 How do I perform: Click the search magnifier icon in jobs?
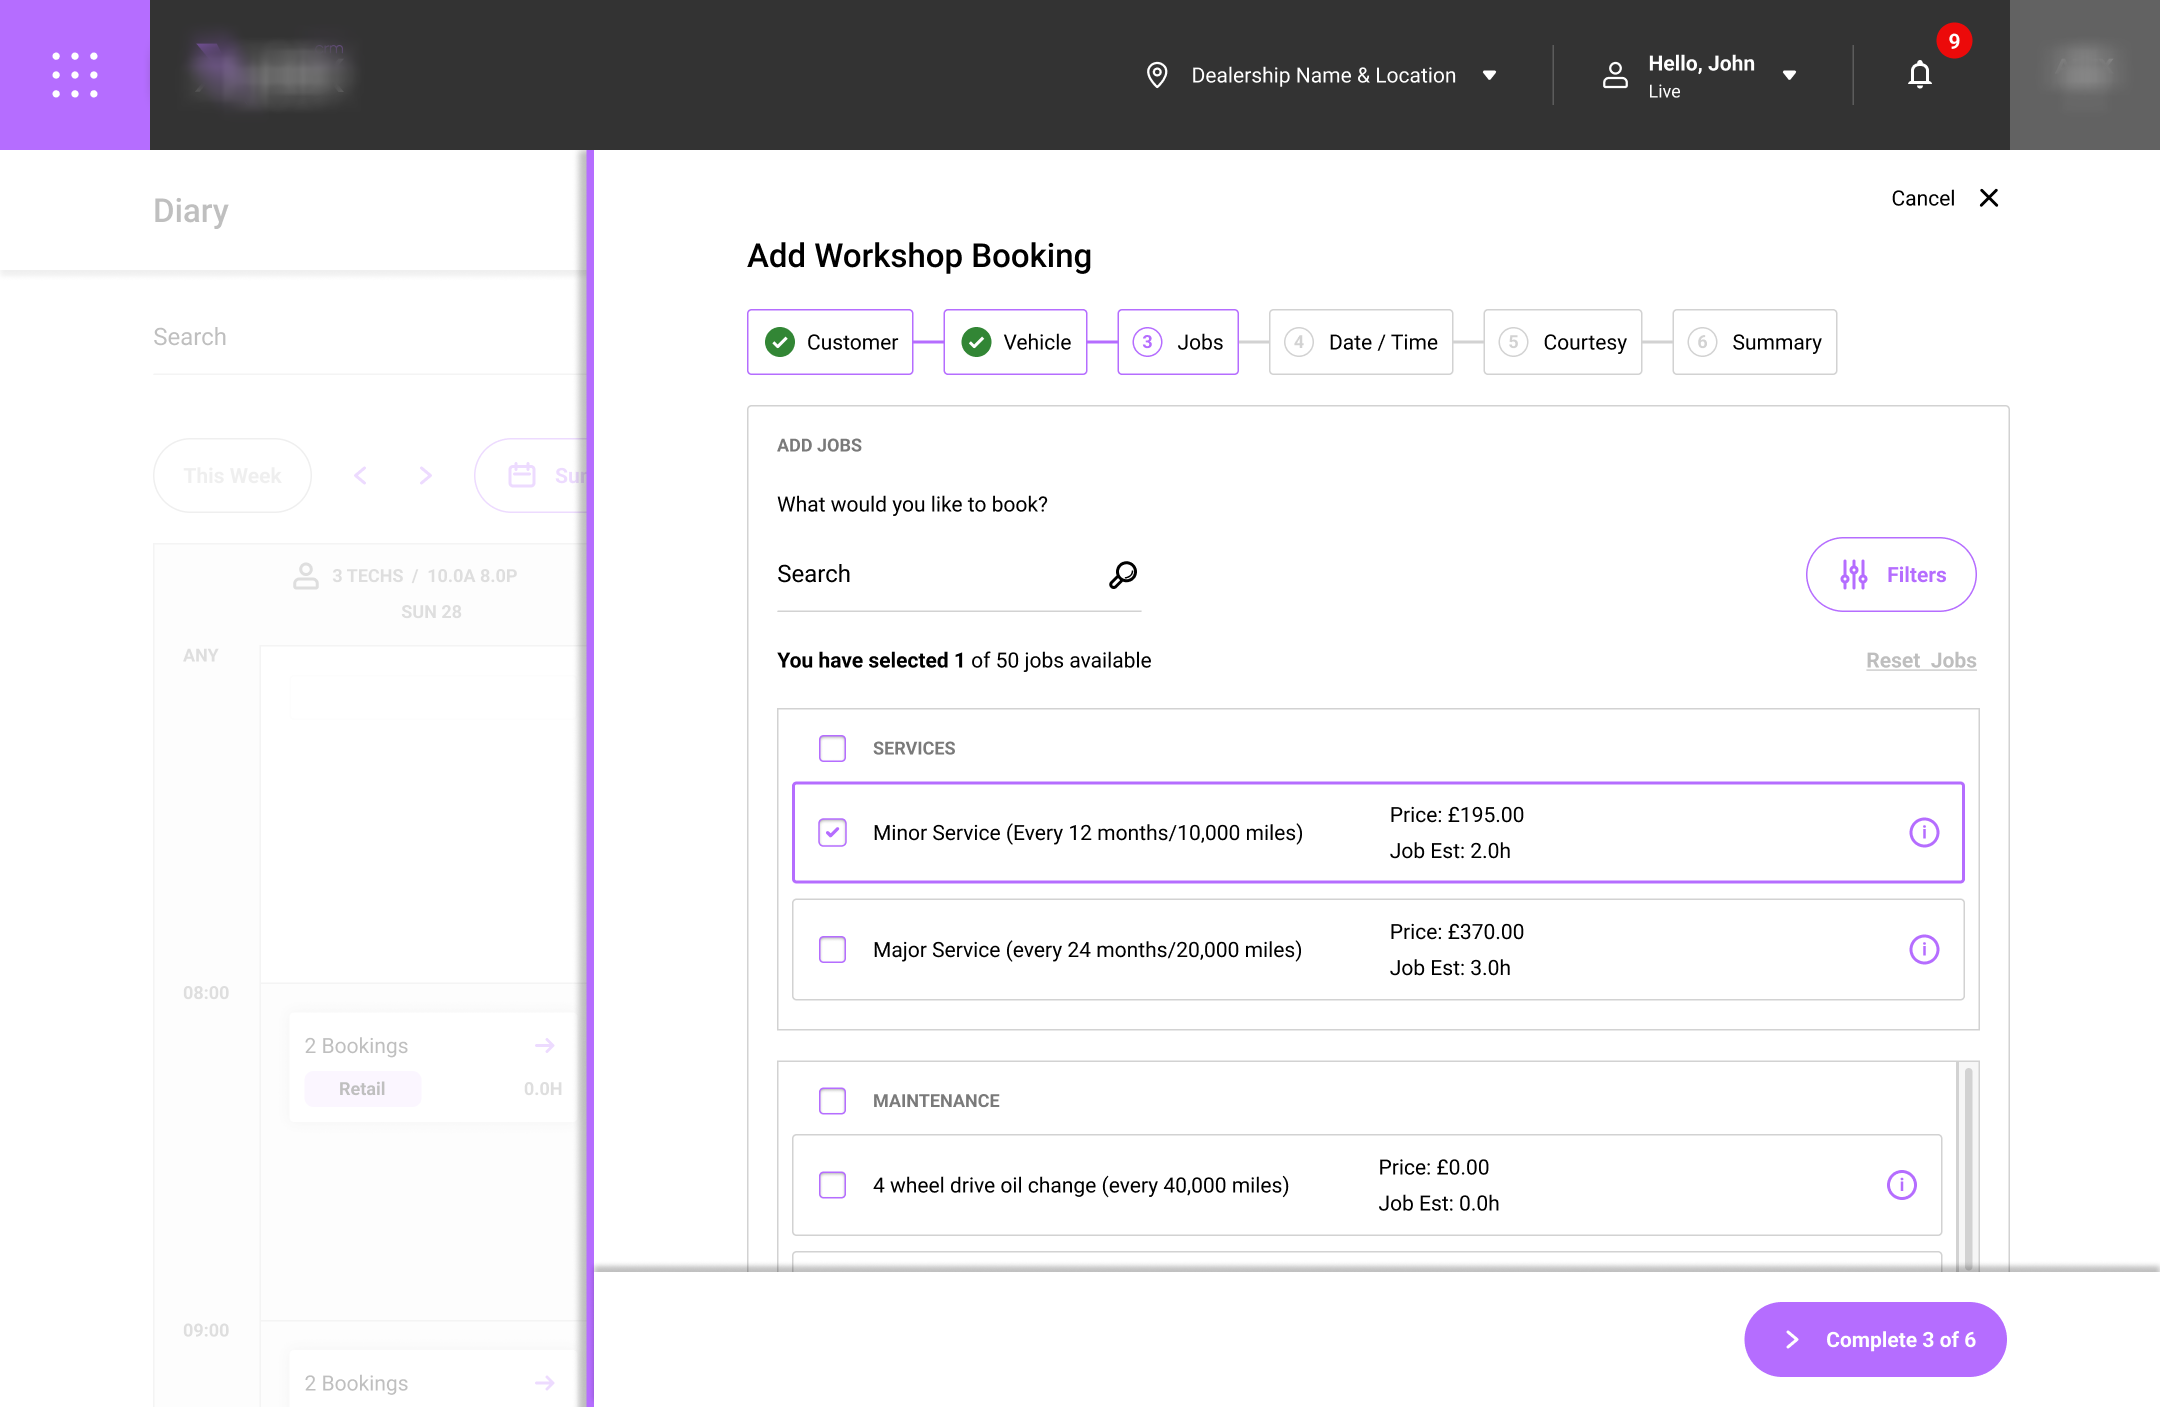pos(1123,574)
